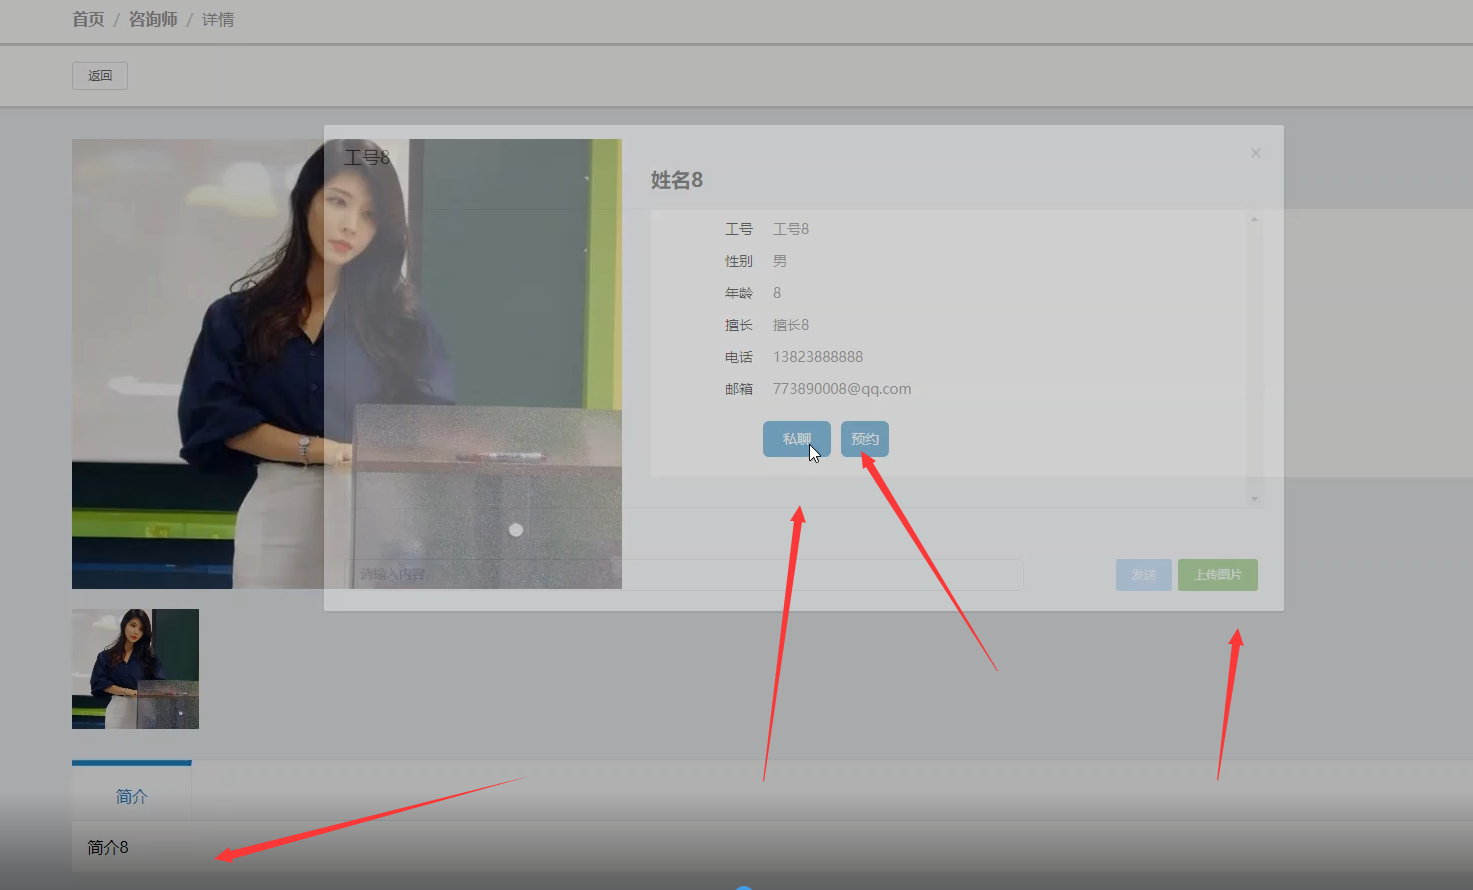
Task: Go to 首页 breadcrumb link
Action: coord(88,19)
